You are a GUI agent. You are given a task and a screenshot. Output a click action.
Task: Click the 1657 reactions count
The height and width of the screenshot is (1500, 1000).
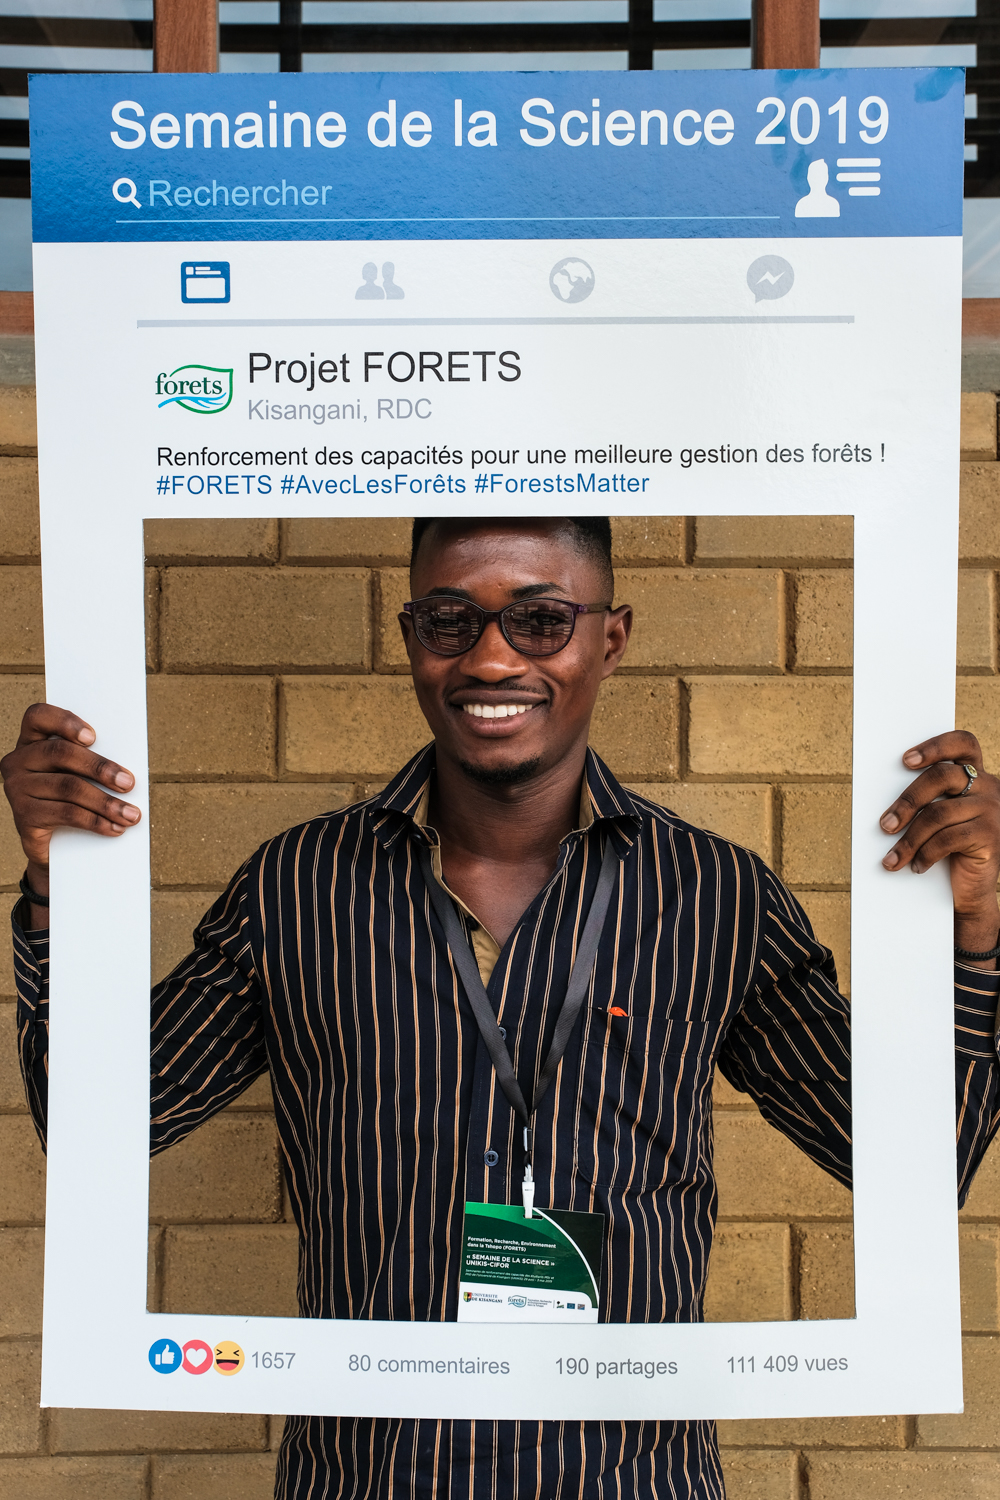[x=273, y=1360]
